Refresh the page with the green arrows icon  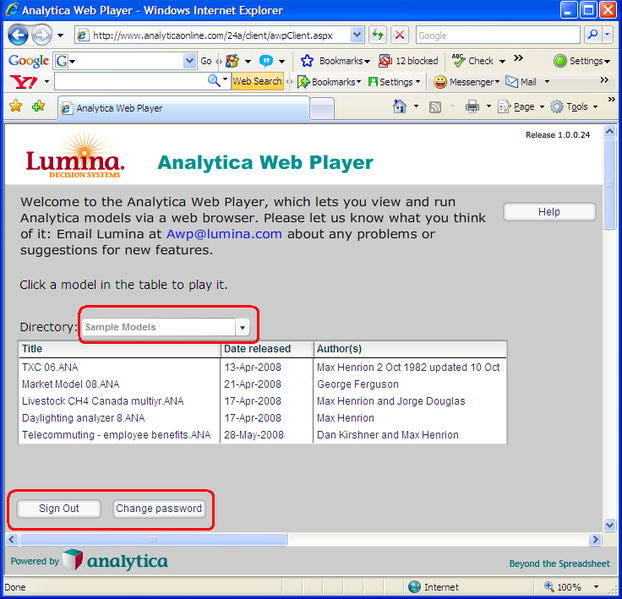click(378, 35)
